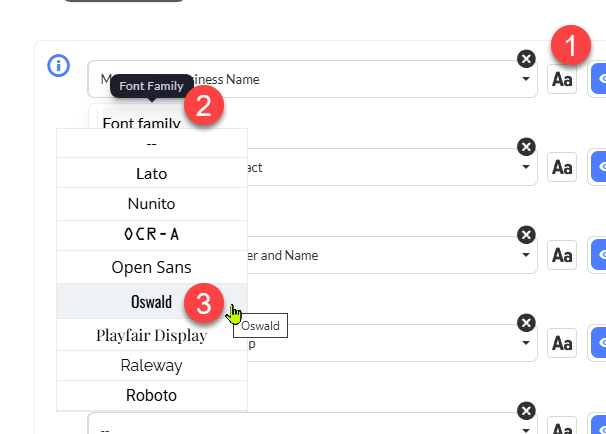Remove the Business Name row with X

[x=526, y=59]
